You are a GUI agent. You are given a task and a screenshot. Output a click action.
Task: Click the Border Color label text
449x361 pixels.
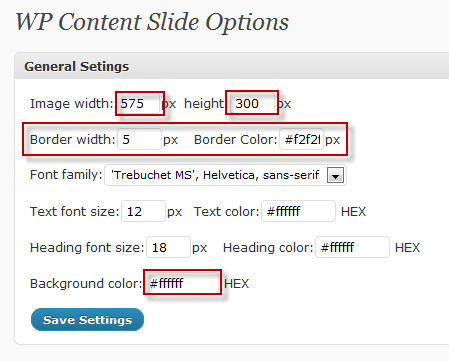pyautogui.click(x=235, y=139)
